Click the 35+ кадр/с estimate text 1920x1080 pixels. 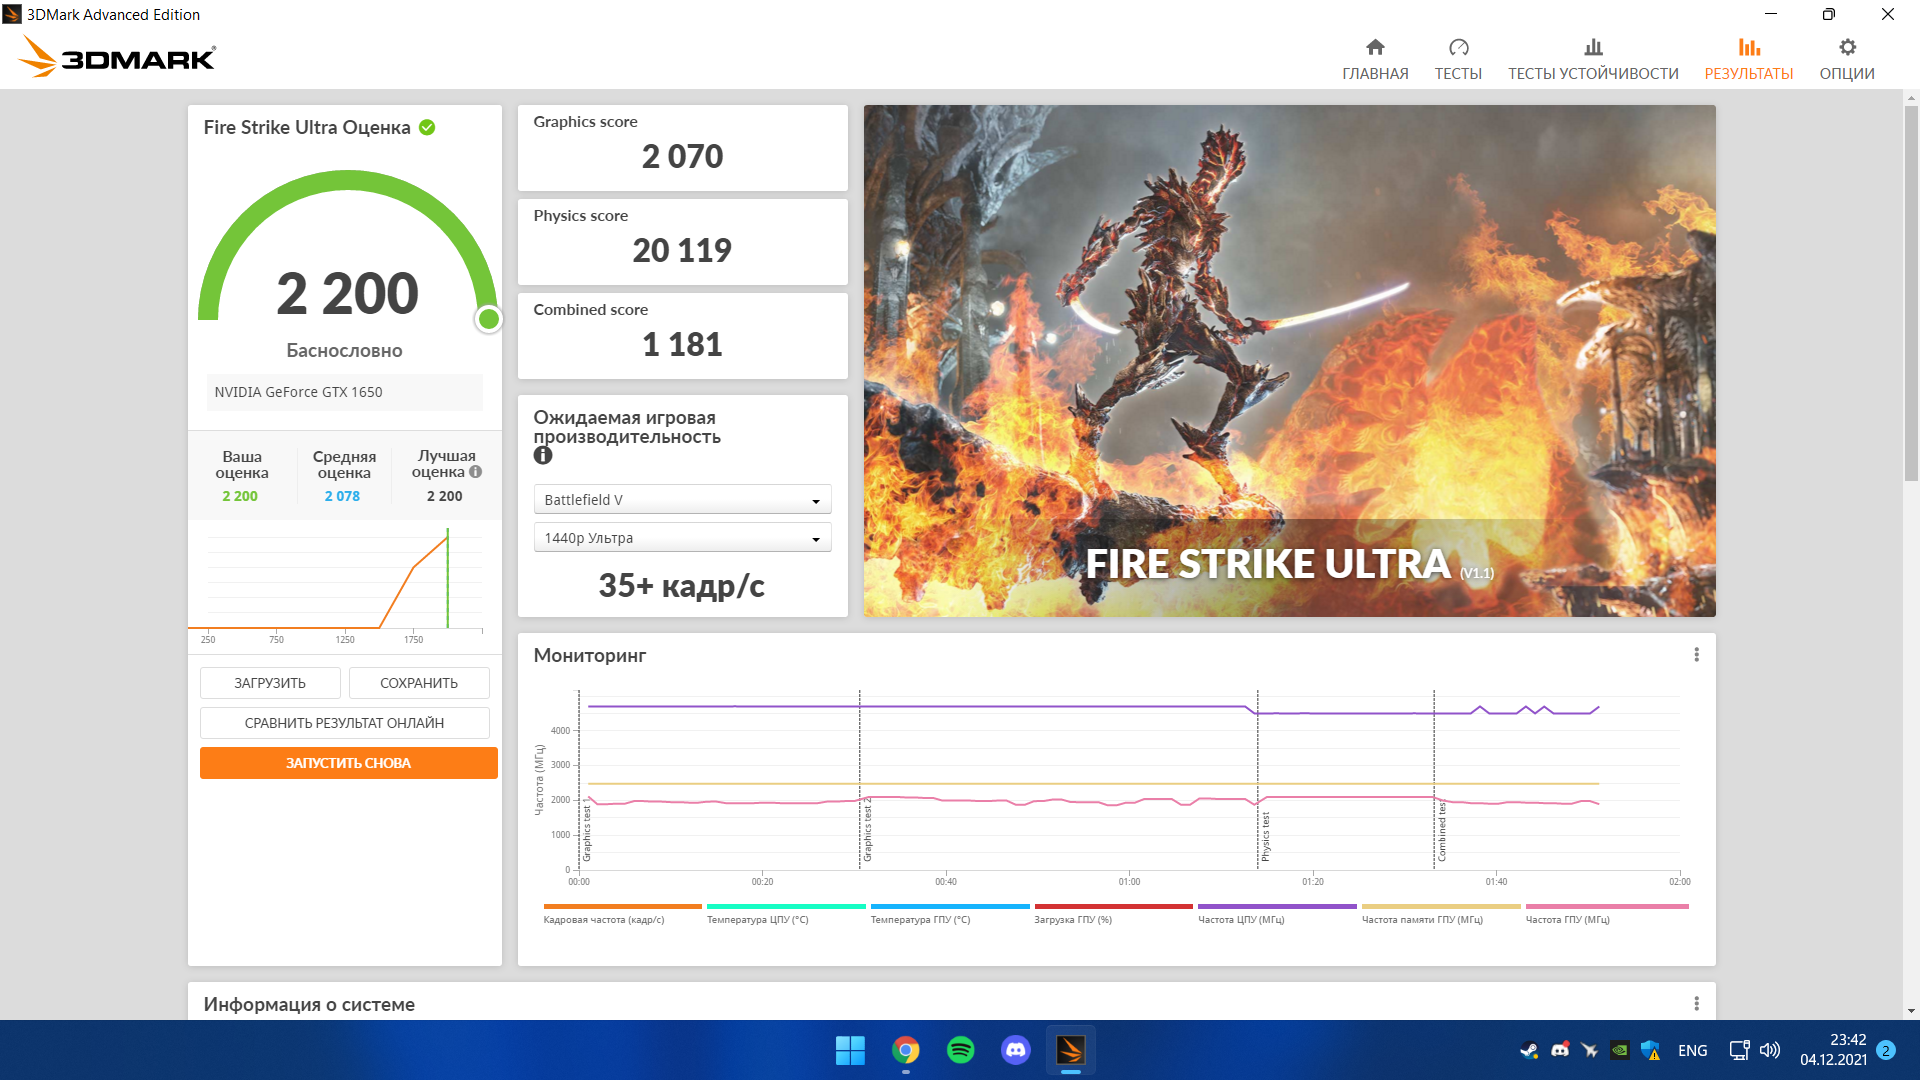click(x=682, y=586)
